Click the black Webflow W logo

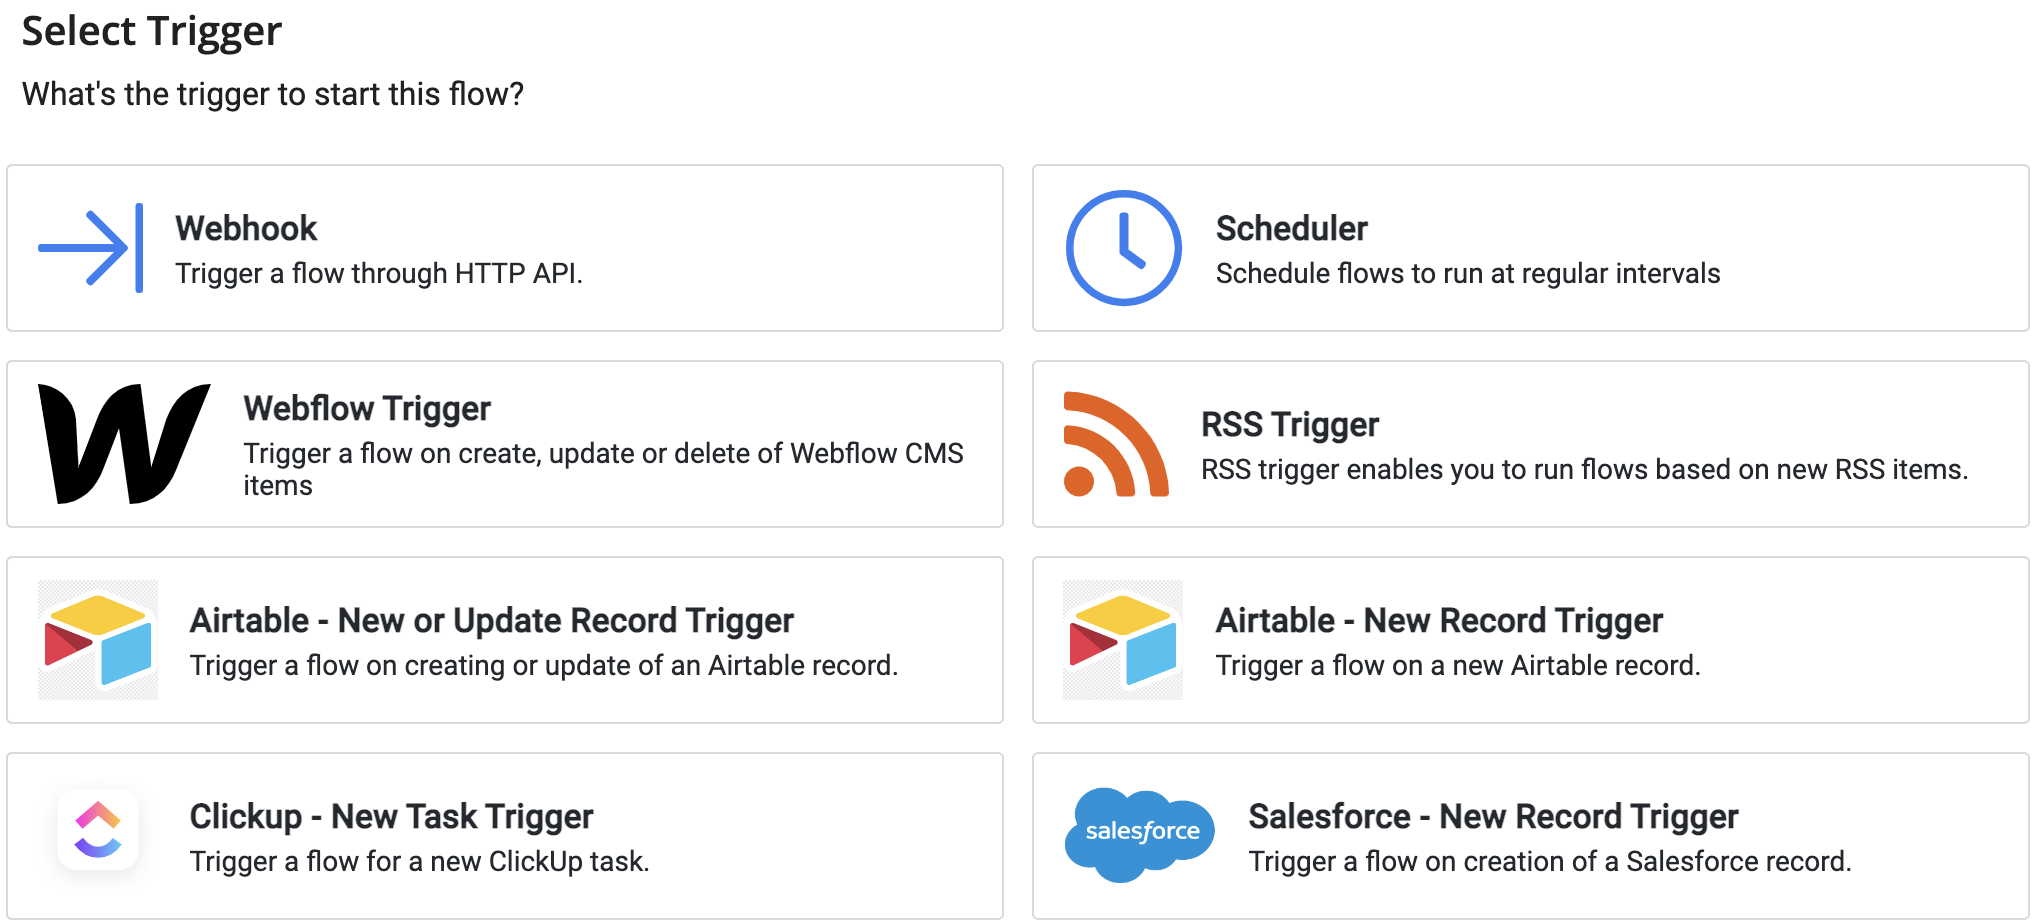123,443
